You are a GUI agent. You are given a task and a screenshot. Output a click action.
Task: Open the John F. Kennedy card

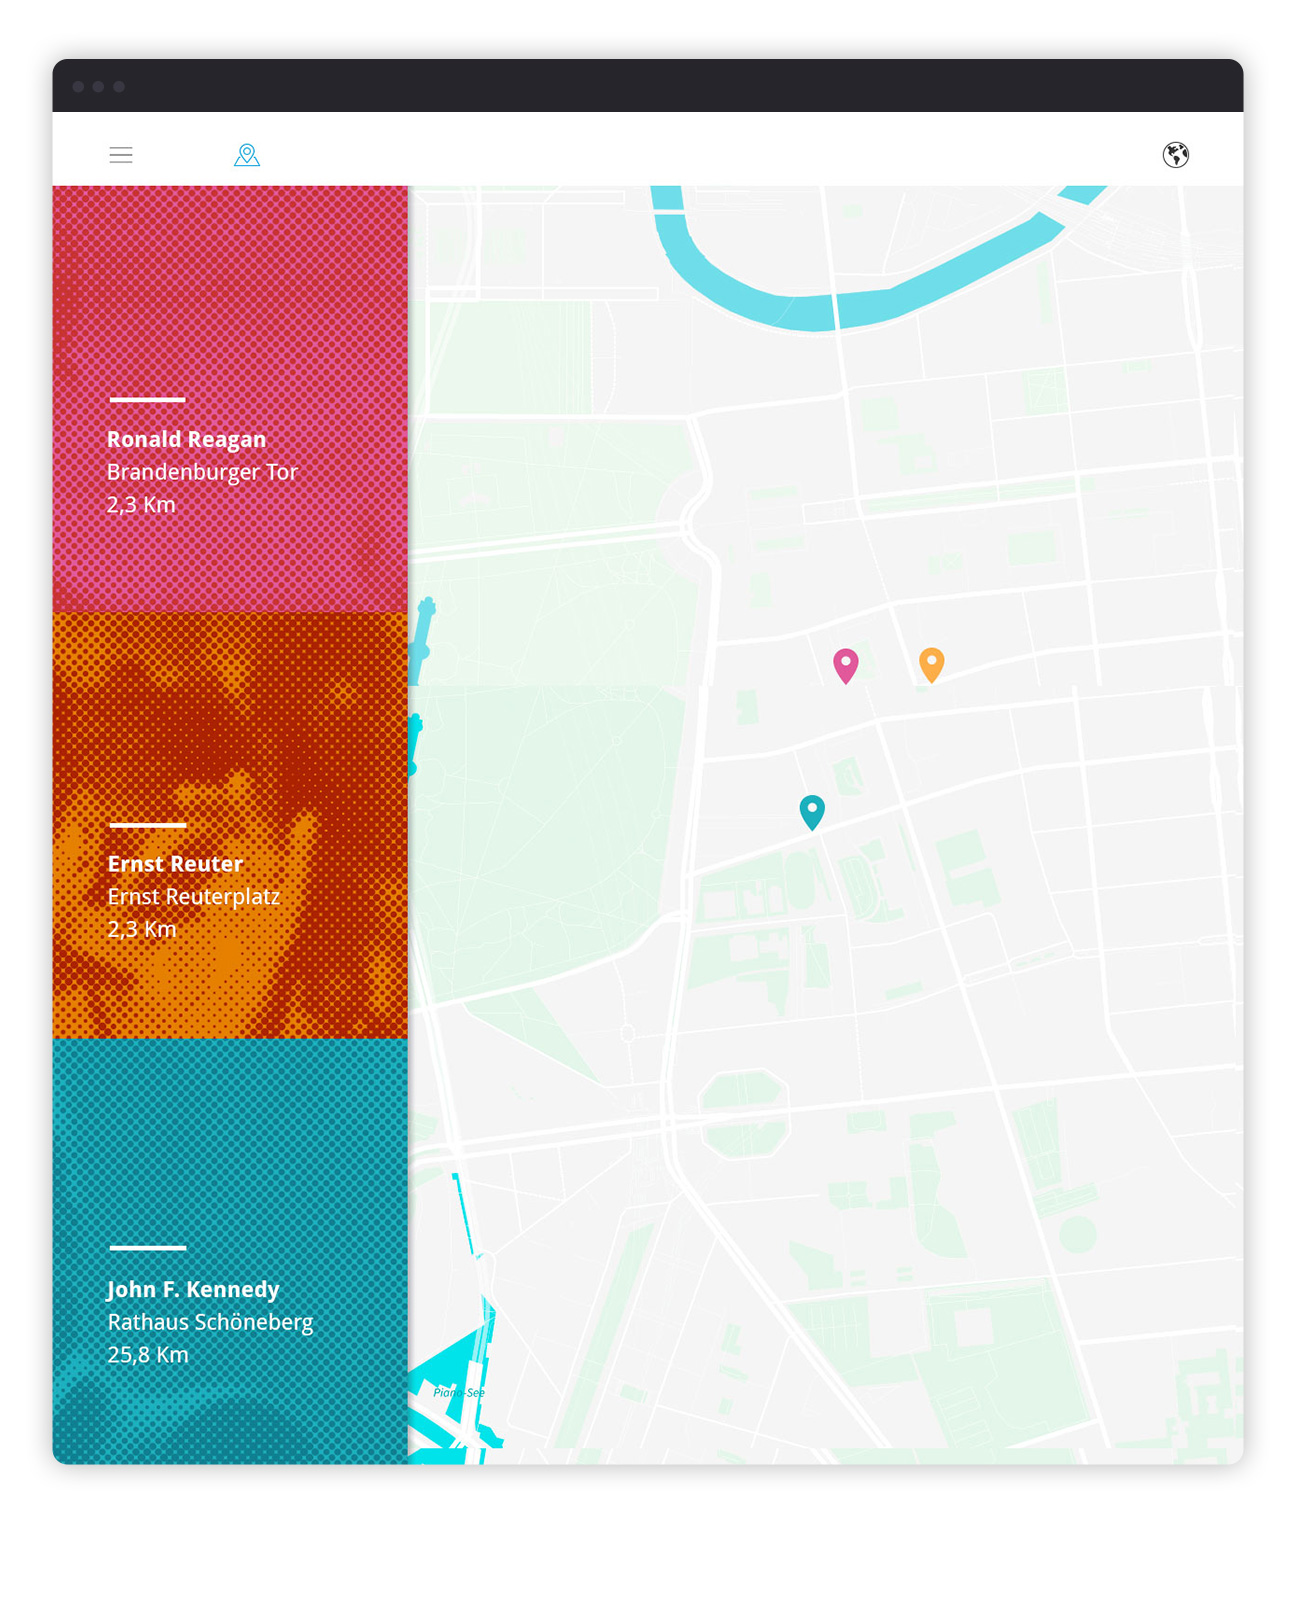point(230,1251)
